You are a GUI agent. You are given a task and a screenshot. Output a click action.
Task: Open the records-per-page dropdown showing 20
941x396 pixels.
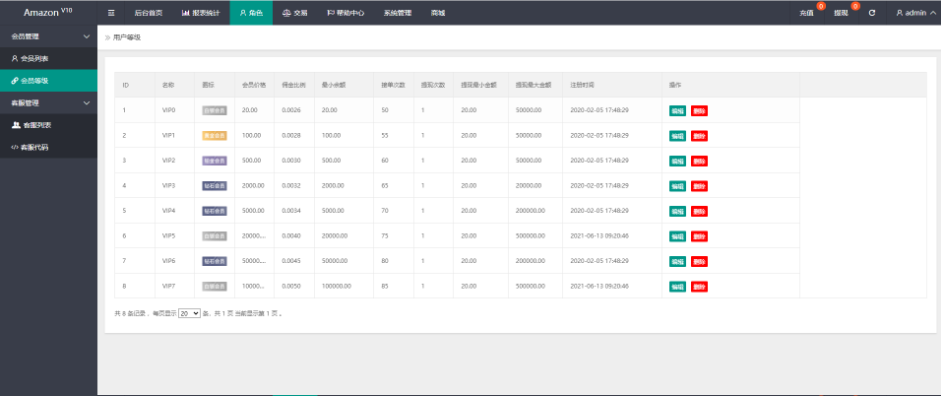pyautogui.click(x=189, y=313)
